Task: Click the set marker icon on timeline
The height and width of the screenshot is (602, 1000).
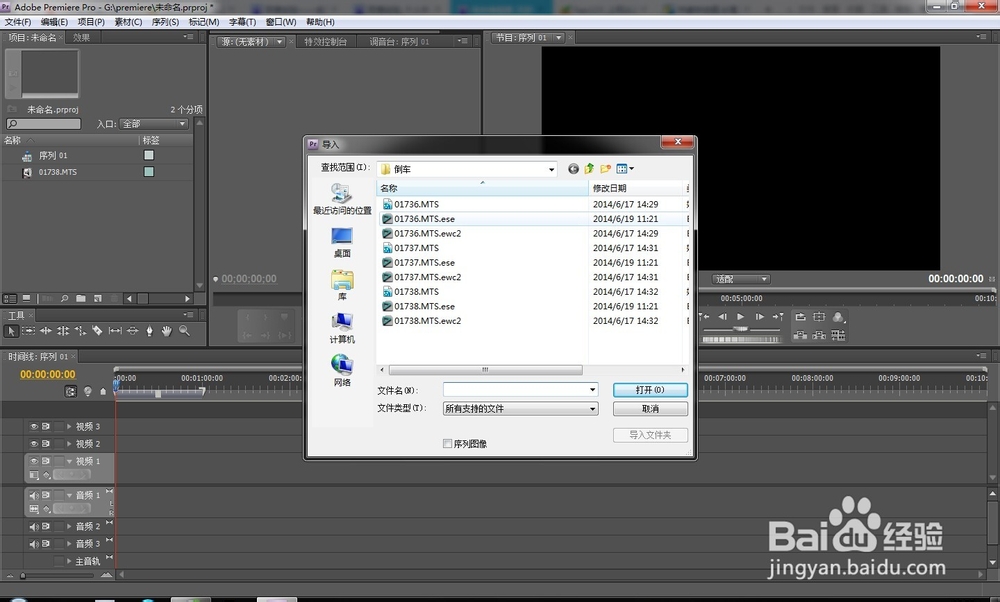Action: click(x=103, y=391)
